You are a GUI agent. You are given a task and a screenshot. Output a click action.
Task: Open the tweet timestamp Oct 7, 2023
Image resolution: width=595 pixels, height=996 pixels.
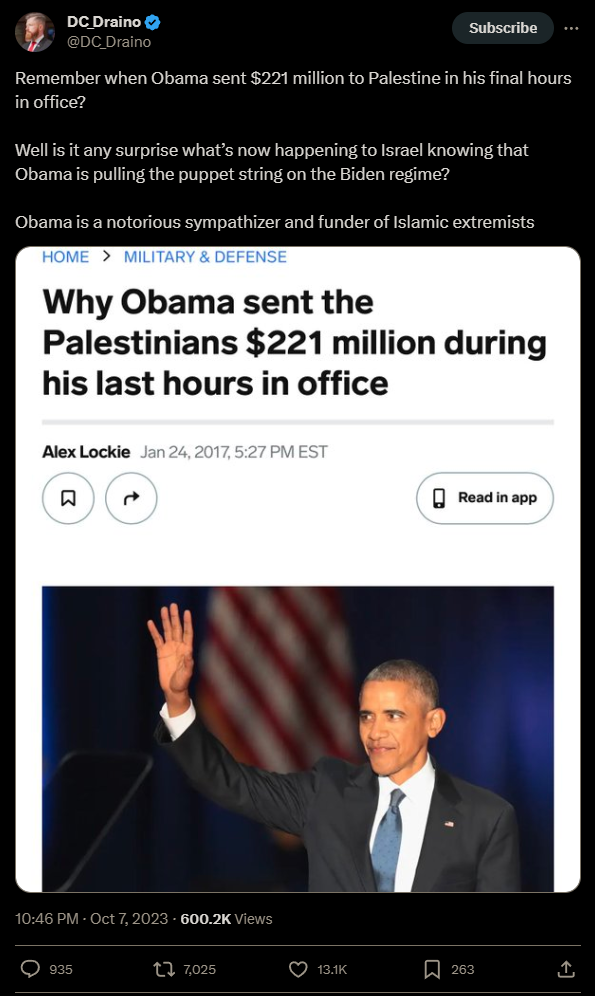coord(129,919)
